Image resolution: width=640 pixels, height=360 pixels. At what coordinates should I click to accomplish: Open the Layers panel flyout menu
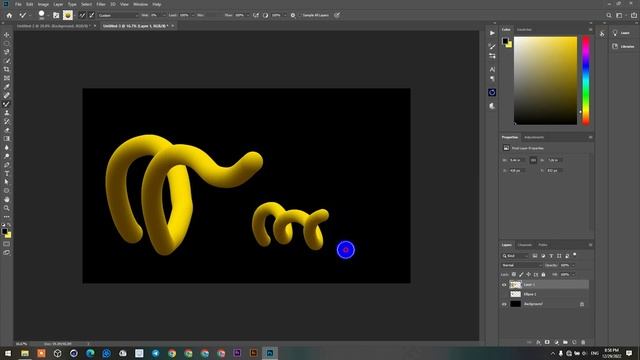pyautogui.click(x=590, y=245)
